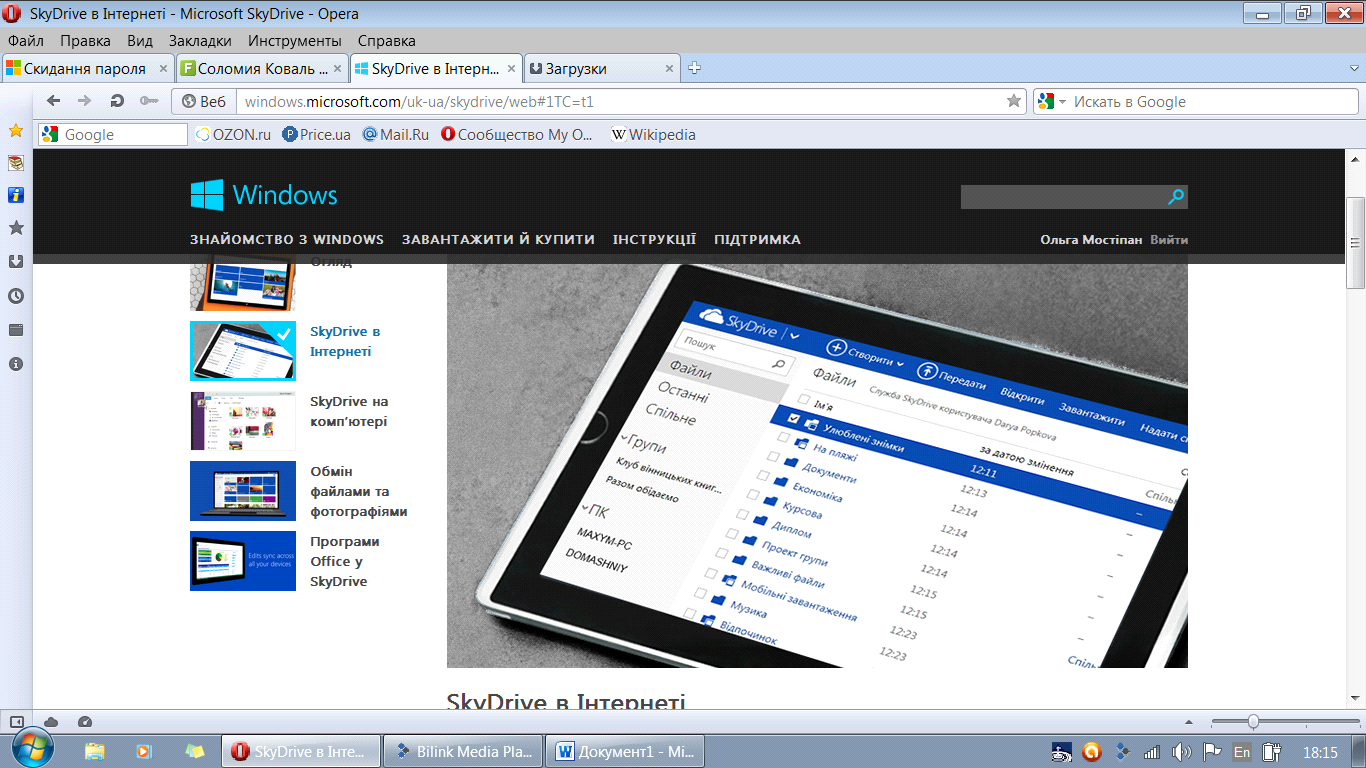This screenshot has width=1366, height=768.
Task: Open the password wand key icon
Action: [x=149, y=101]
